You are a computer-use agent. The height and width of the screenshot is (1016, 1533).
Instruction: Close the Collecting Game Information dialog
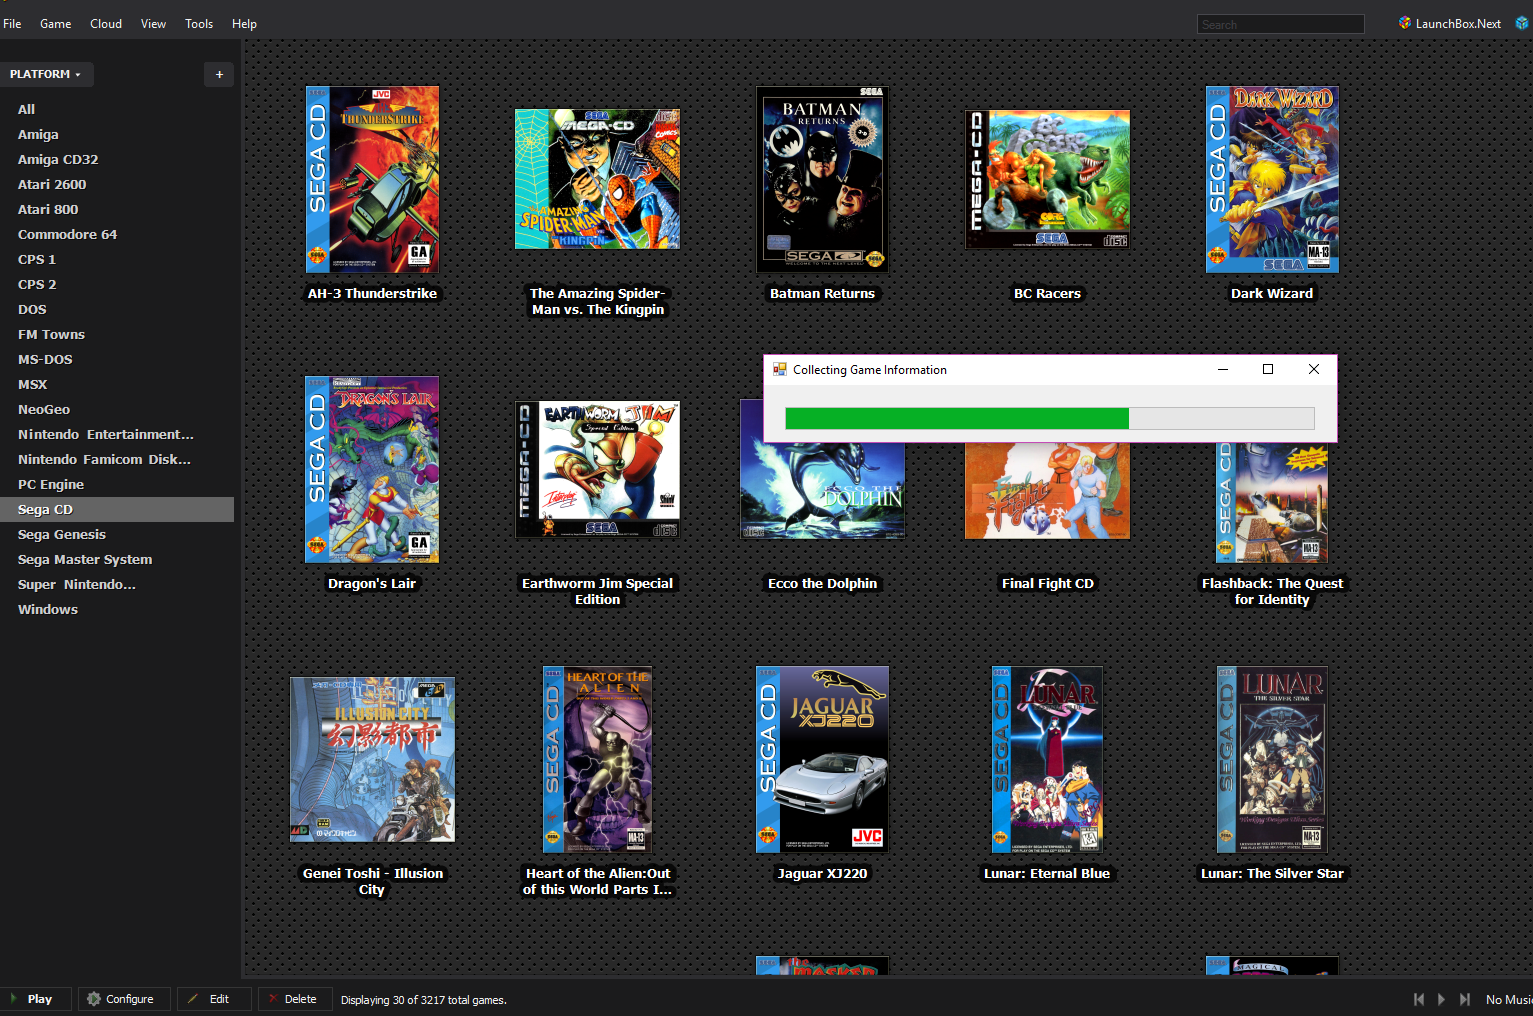point(1314,369)
